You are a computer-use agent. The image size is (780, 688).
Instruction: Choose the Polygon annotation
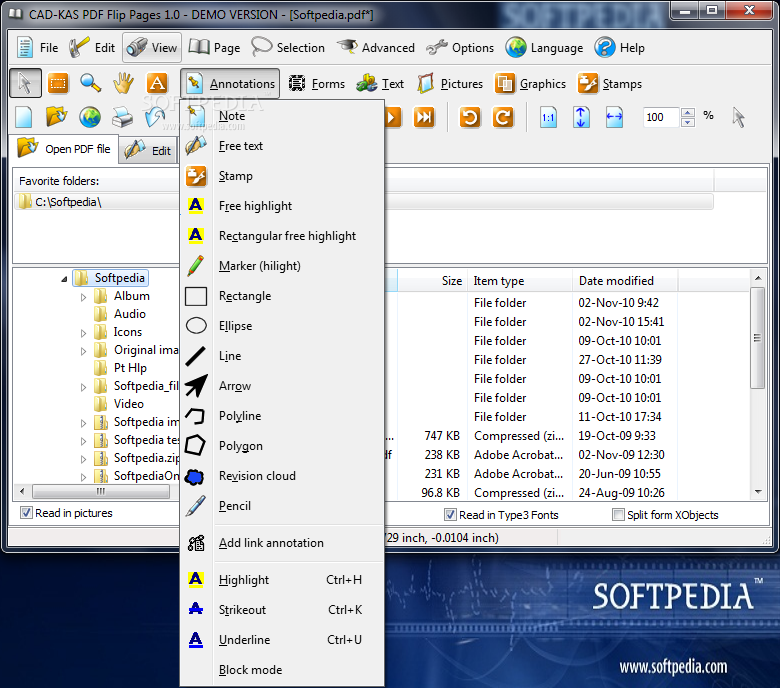tap(282, 446)
